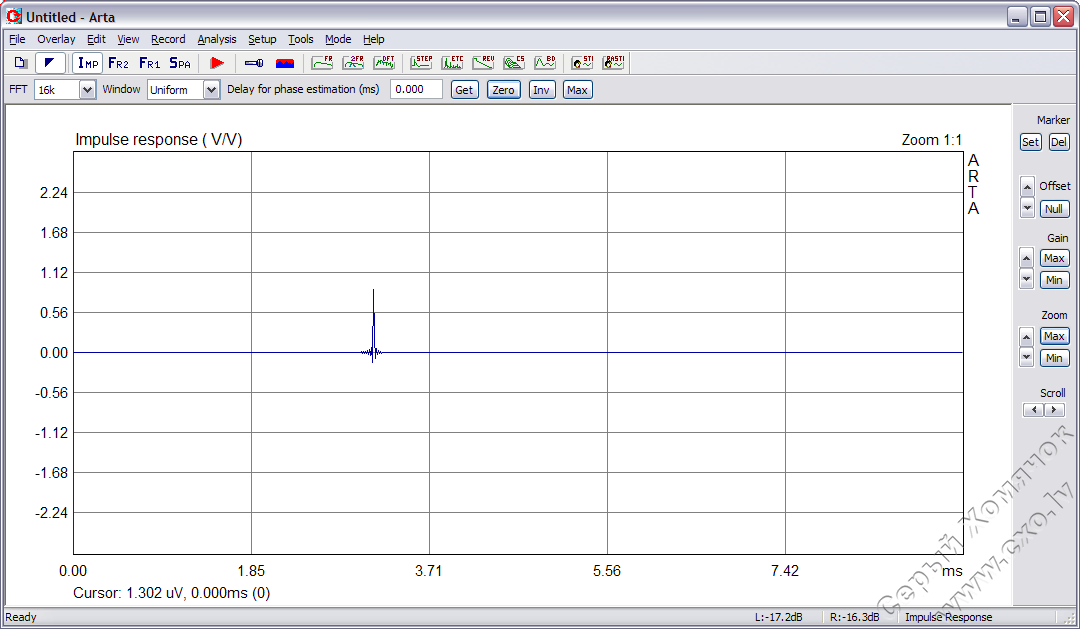This screenshot has width=1080, height=629.
Task: Click the Gain Max button
Action: click(x=1054, y=258)
